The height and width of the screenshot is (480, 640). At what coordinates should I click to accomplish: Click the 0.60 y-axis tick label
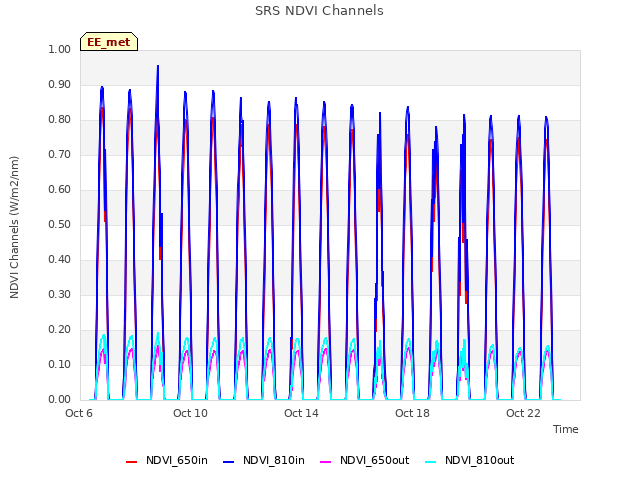click(x=60, y=189)
